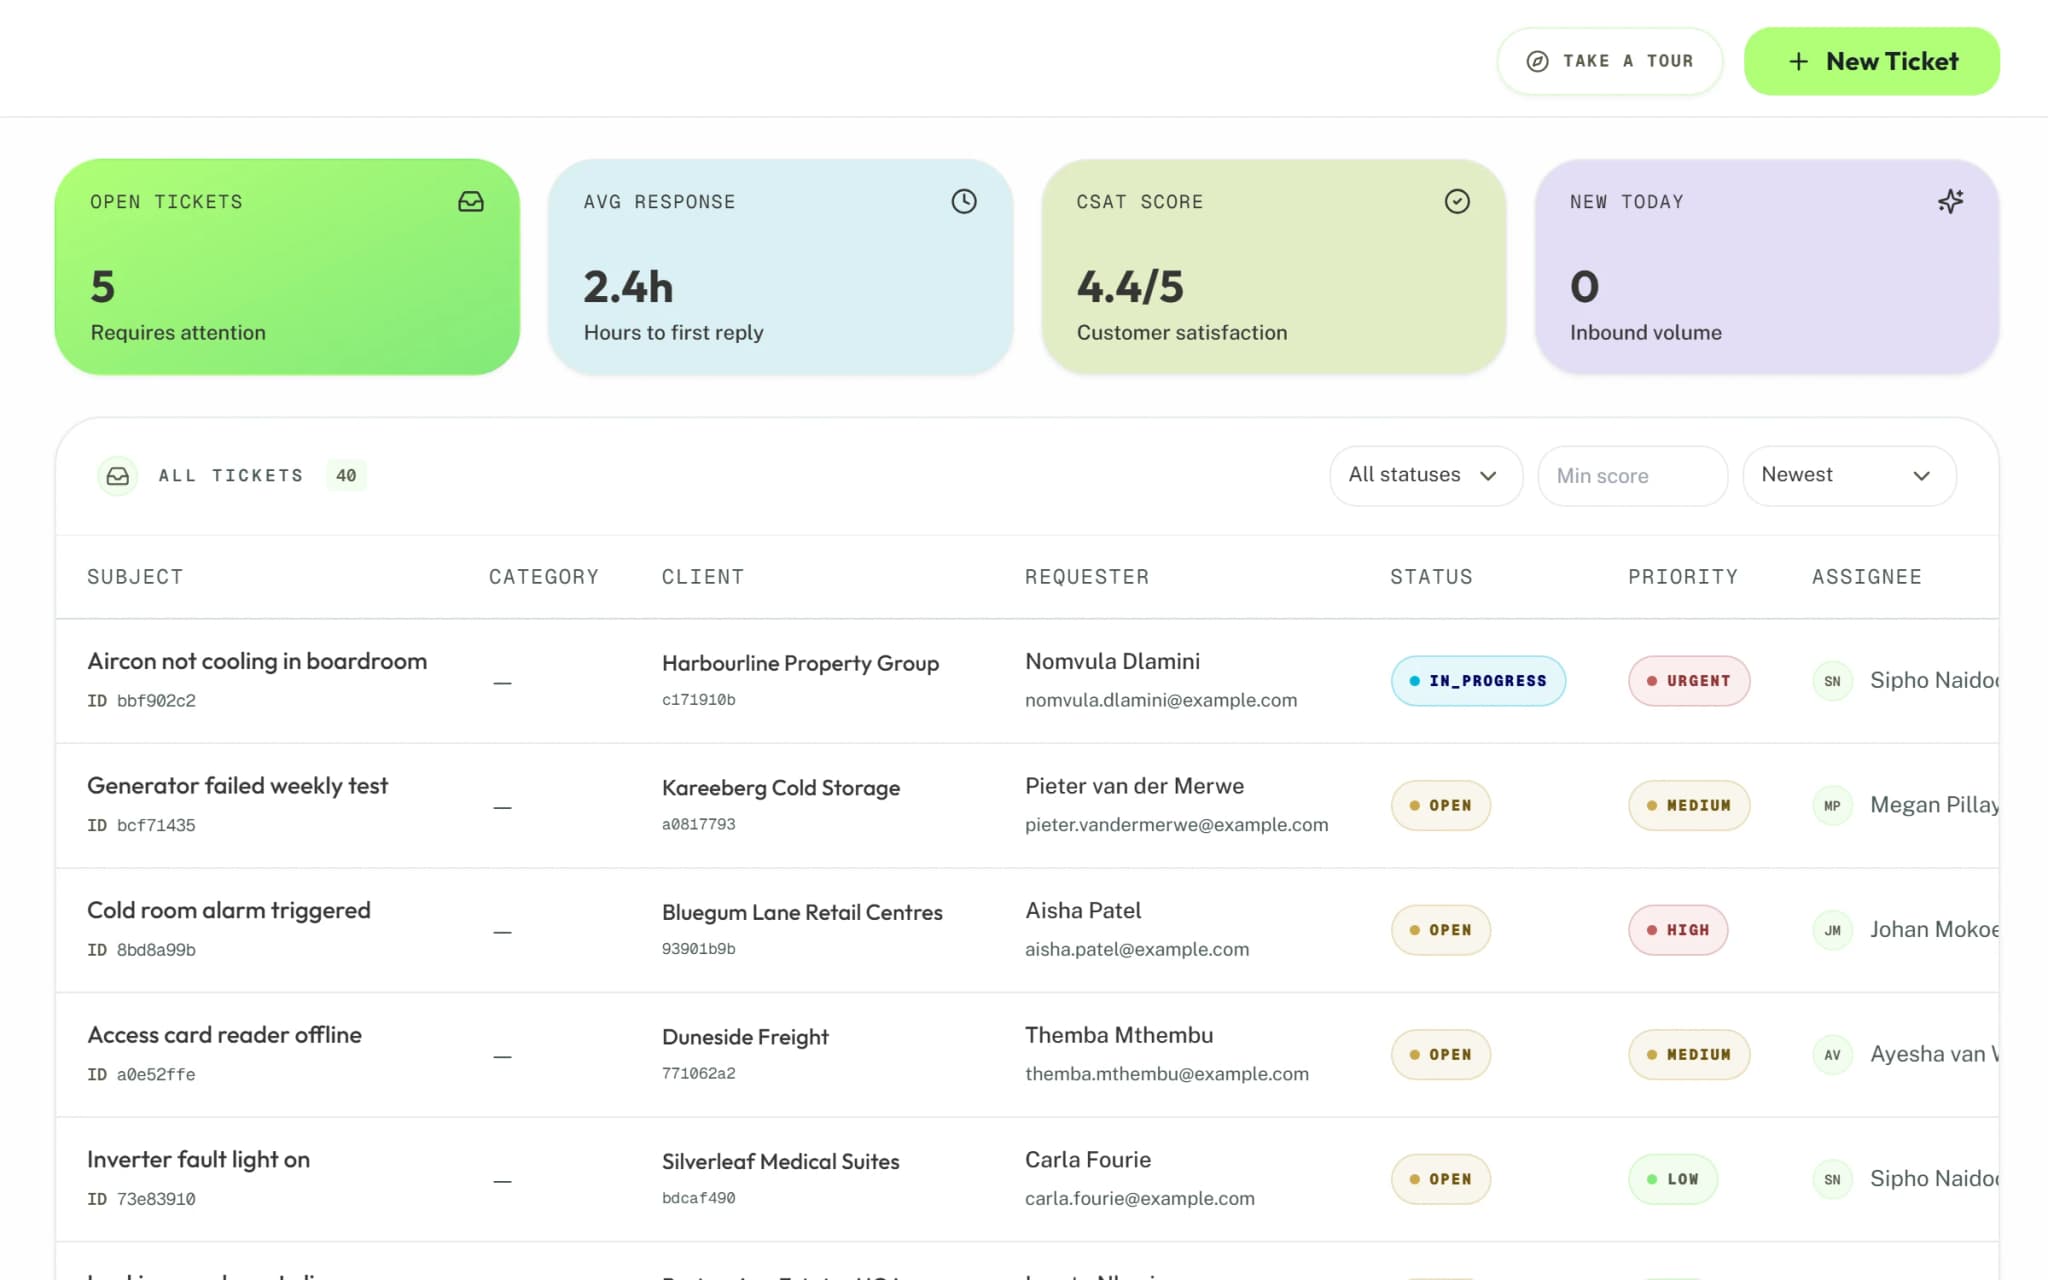Sort by the Subject column header
The height and width of the screenshot is (1280, 2048).
[x=135, y=577]
